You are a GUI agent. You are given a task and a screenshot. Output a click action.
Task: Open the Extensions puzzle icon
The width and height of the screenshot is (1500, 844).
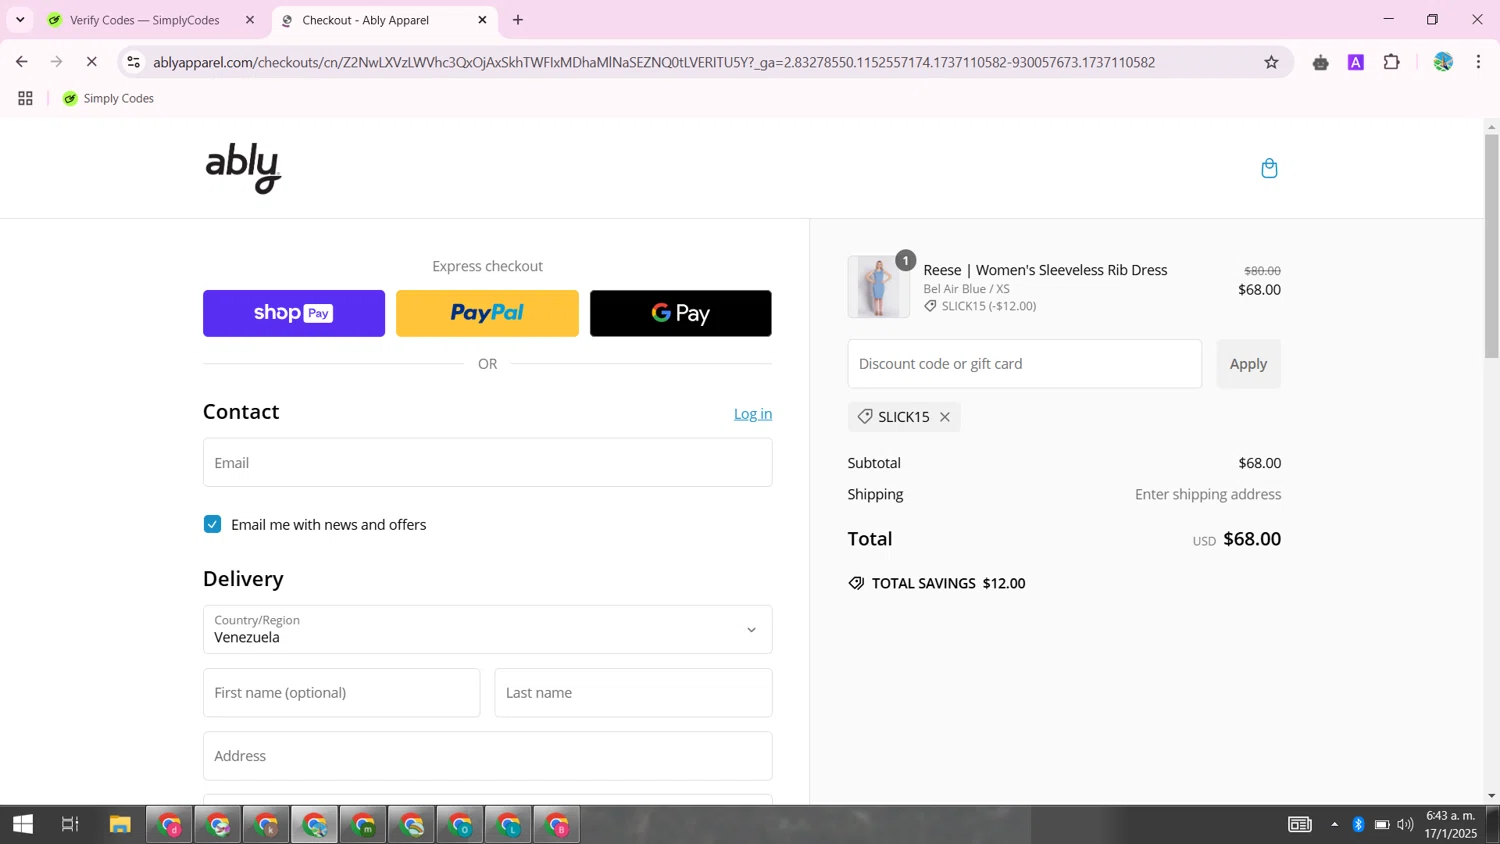pos(1391,62)
